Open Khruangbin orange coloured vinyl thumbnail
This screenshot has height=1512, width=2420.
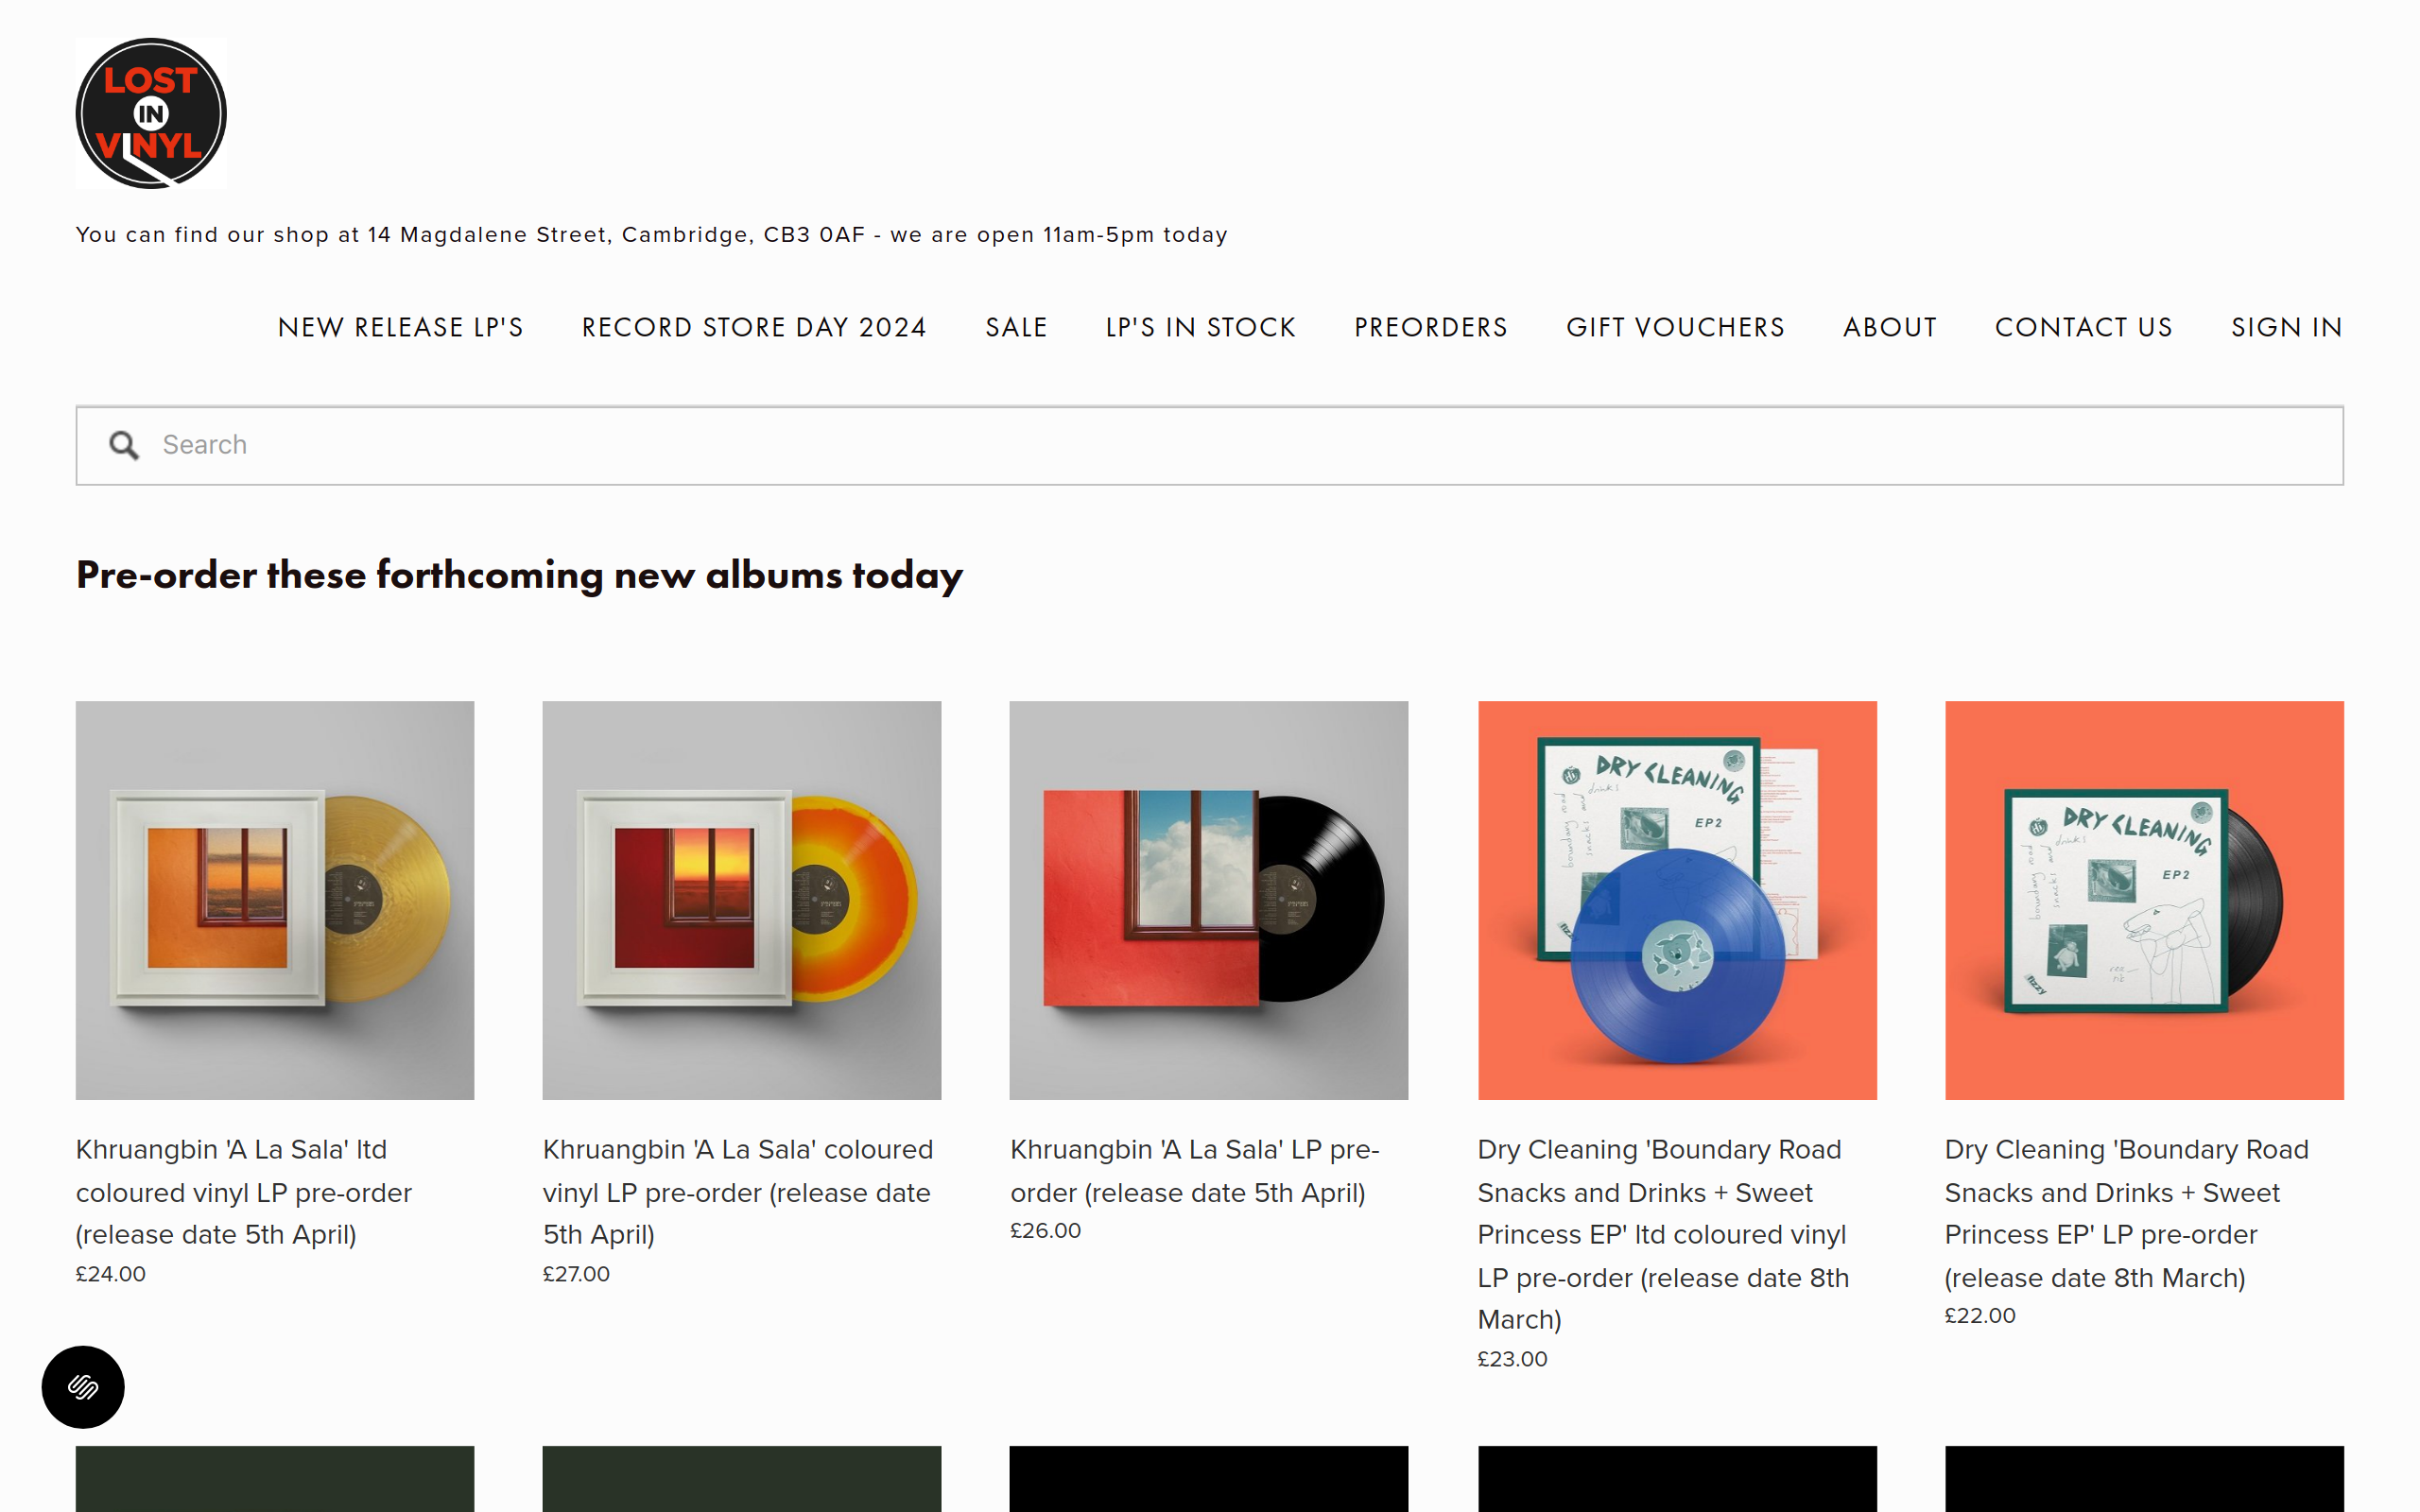click(x=742, y=900)
